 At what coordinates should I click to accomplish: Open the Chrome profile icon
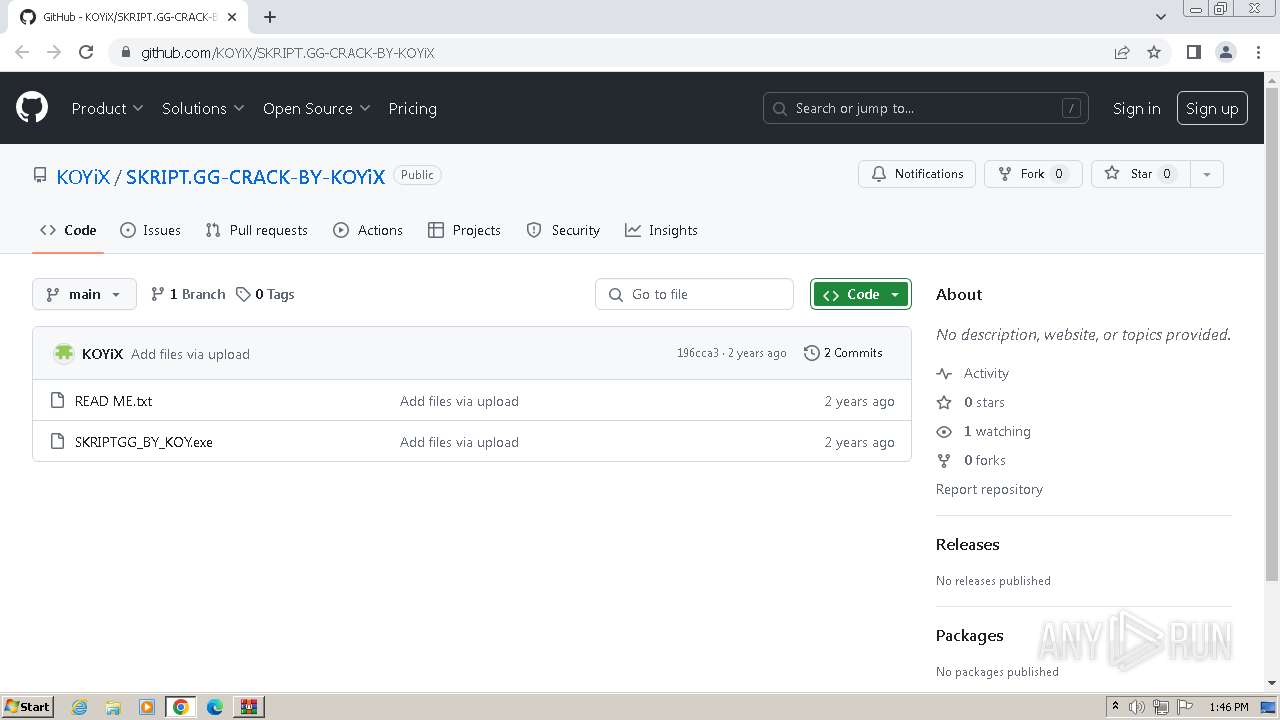(1226, 52)
